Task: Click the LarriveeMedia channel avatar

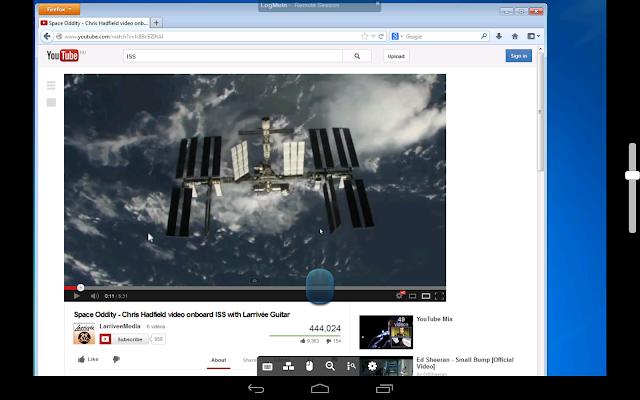Action: tap(84, 334)
